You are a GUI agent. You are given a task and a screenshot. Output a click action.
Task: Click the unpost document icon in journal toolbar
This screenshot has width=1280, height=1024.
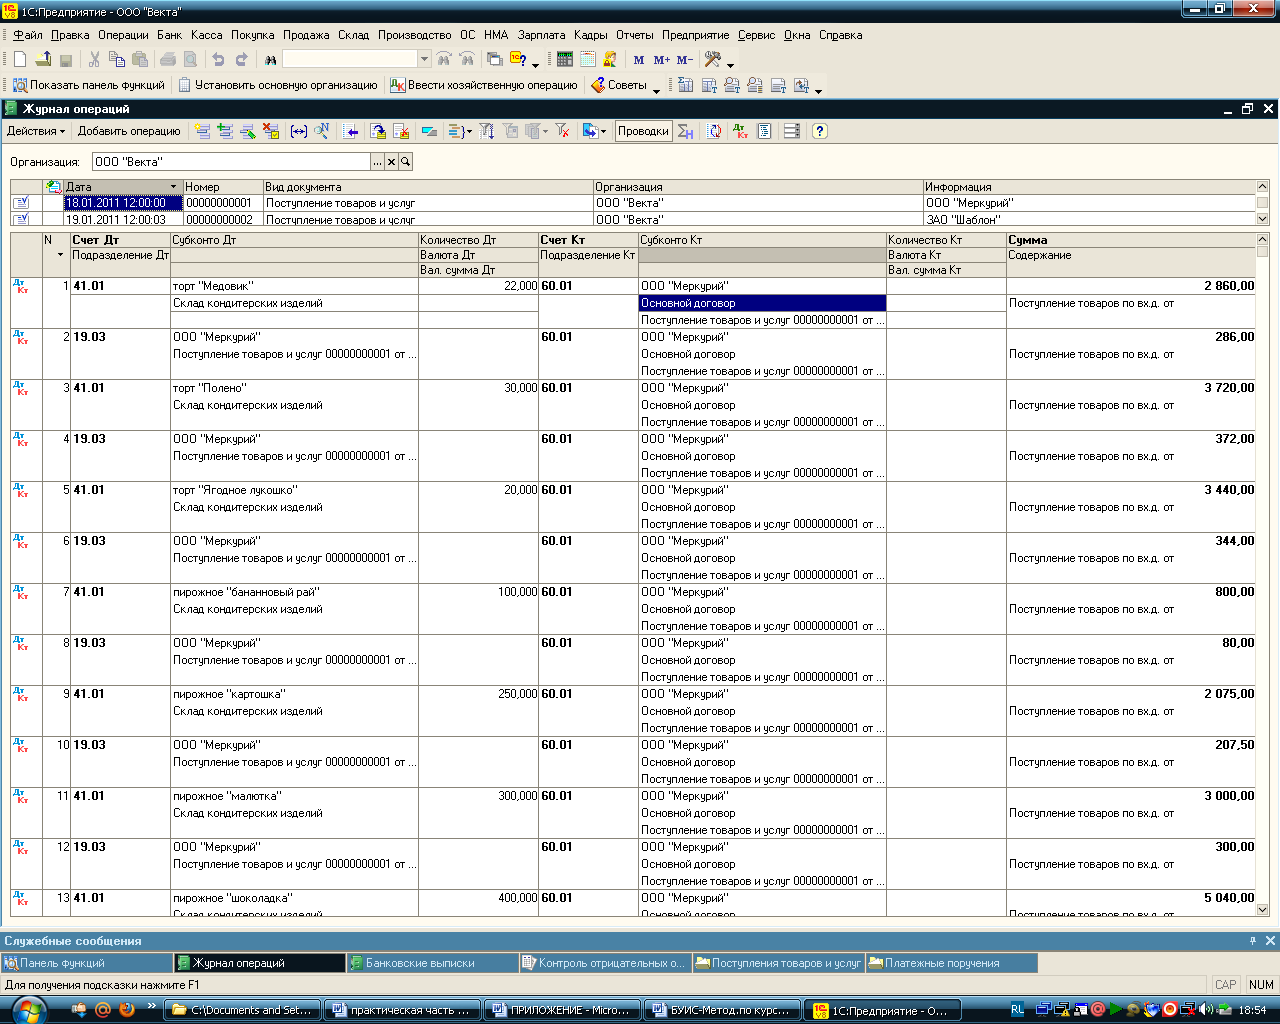[x=400, y=131]
